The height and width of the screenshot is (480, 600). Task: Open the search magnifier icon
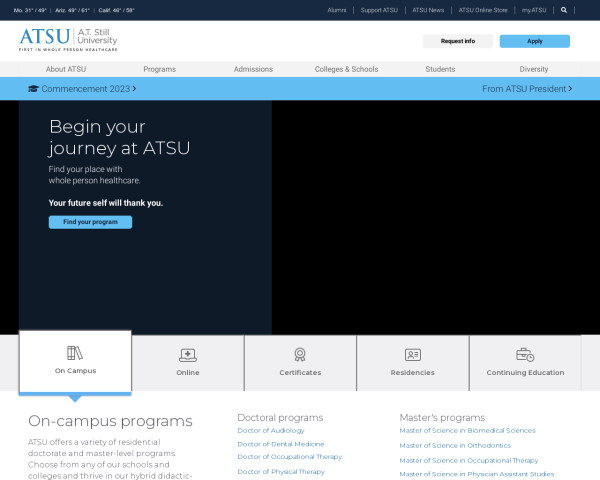coord(564,10)
